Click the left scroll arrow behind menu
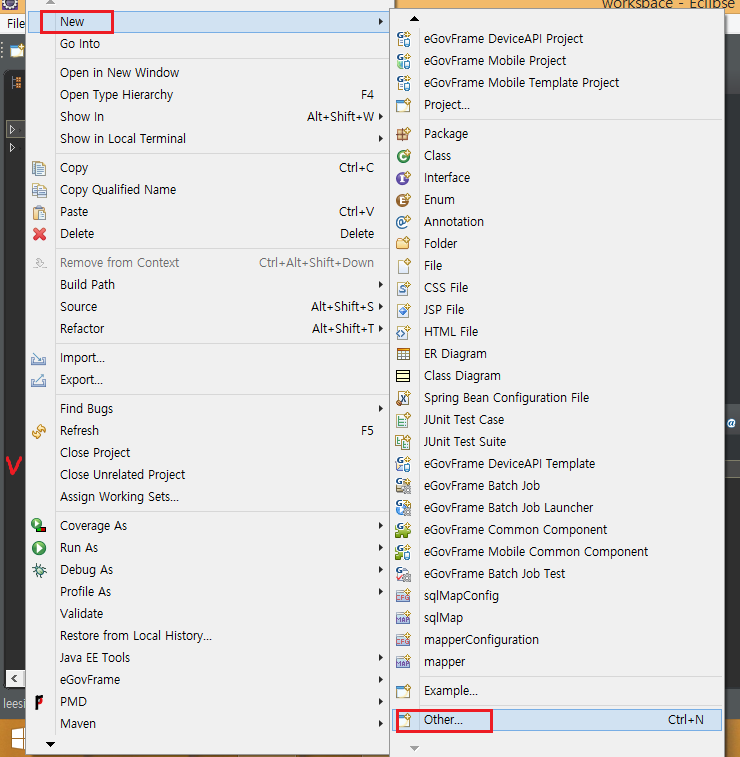This screenshot has height=757, width=740. pos(14,678)
